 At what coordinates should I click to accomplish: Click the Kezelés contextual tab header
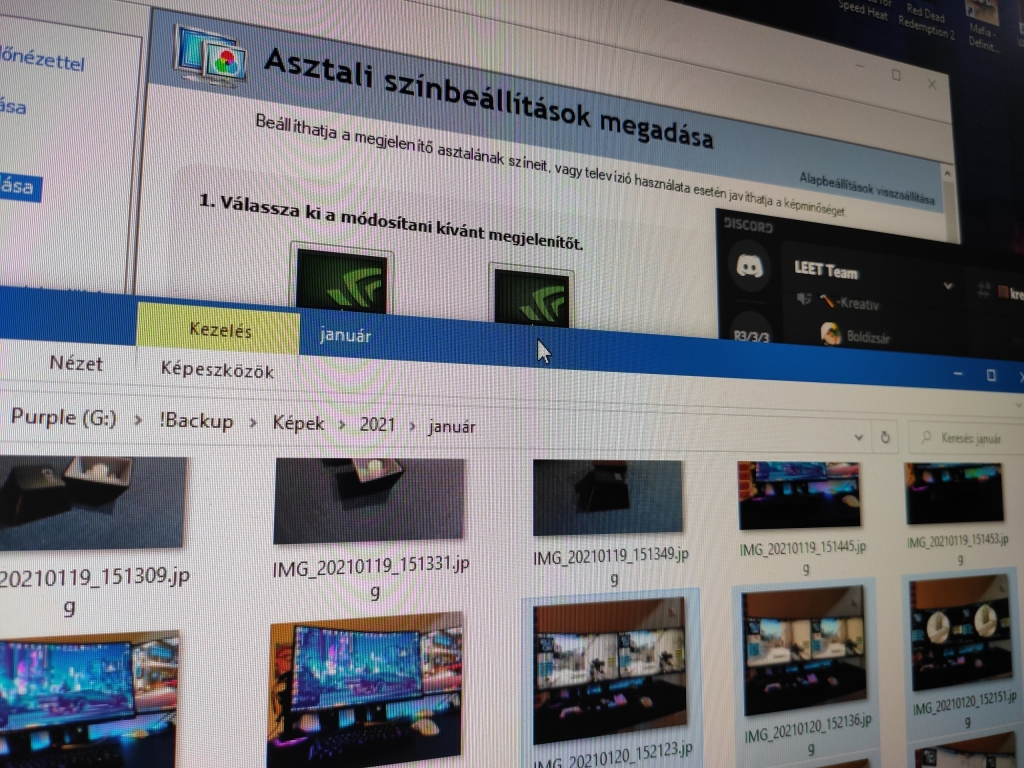(221, 331)
